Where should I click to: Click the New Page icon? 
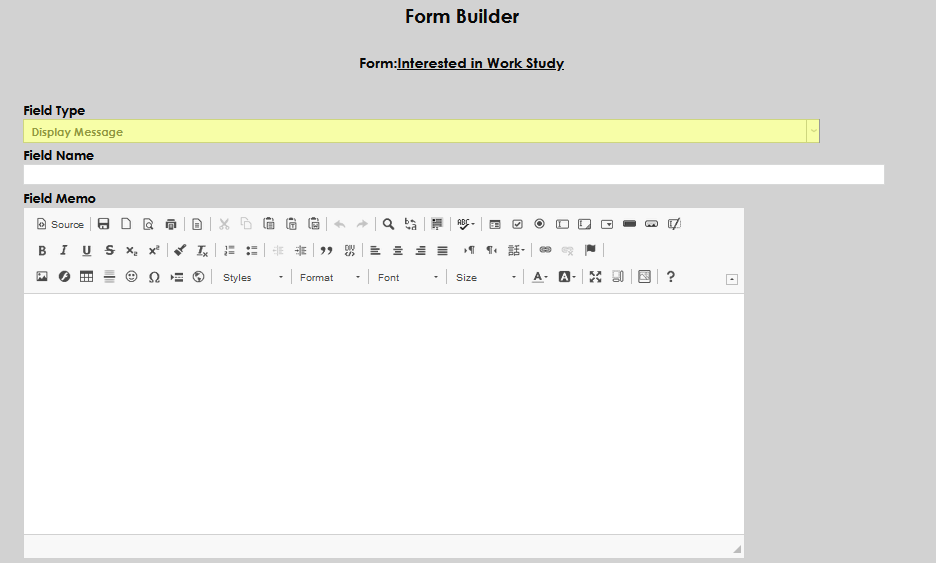(x=126, y=224)
